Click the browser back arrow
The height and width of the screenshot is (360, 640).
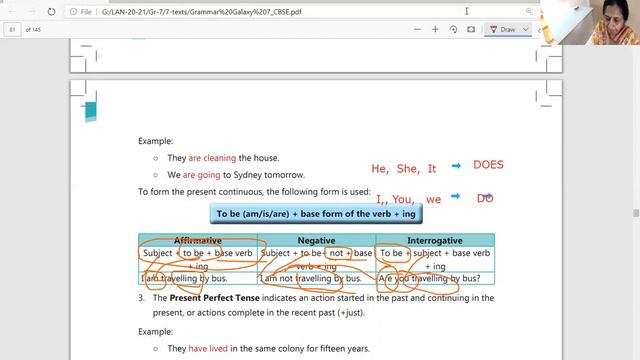coord(12,12)
